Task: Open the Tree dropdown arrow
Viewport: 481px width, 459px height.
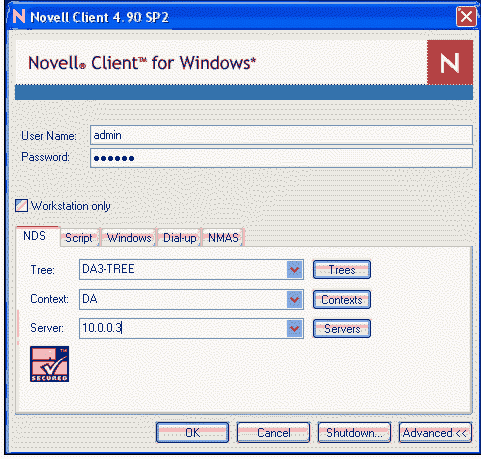Action: pos(294,269)
